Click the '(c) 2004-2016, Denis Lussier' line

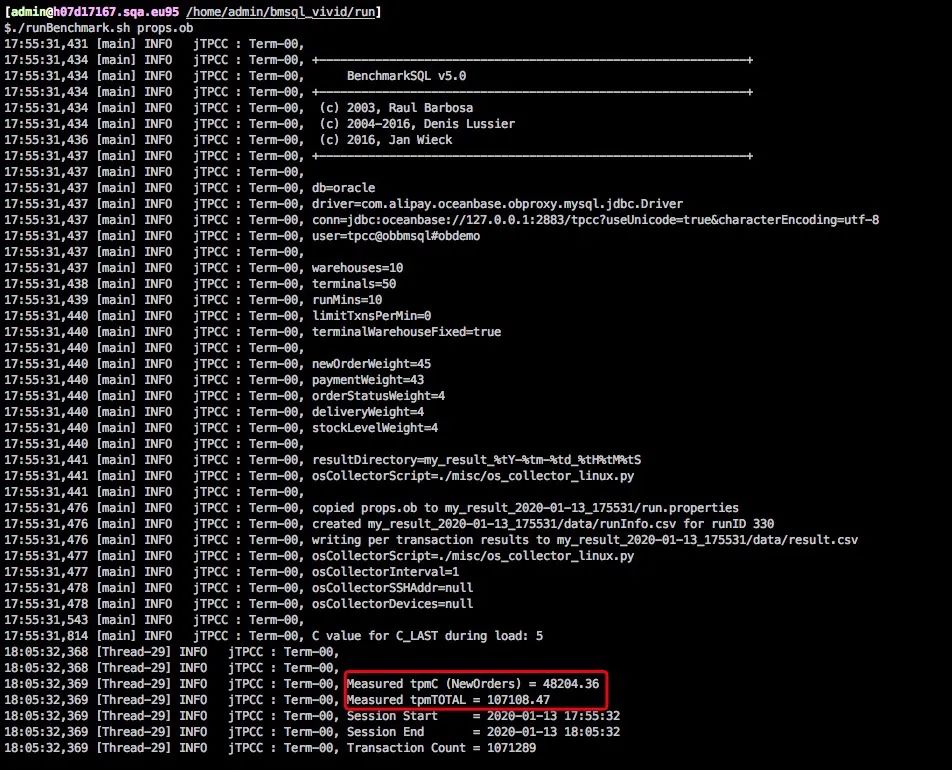click(x=417, y=124)
